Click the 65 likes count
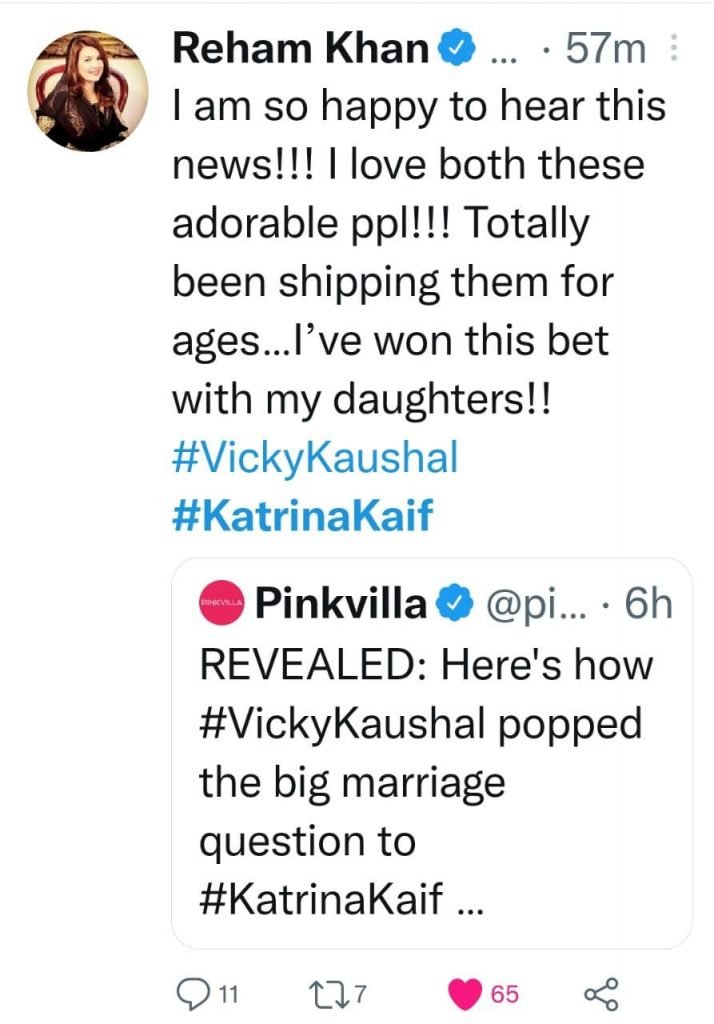This screenshot has height=1024, width=714. (505, 995)
